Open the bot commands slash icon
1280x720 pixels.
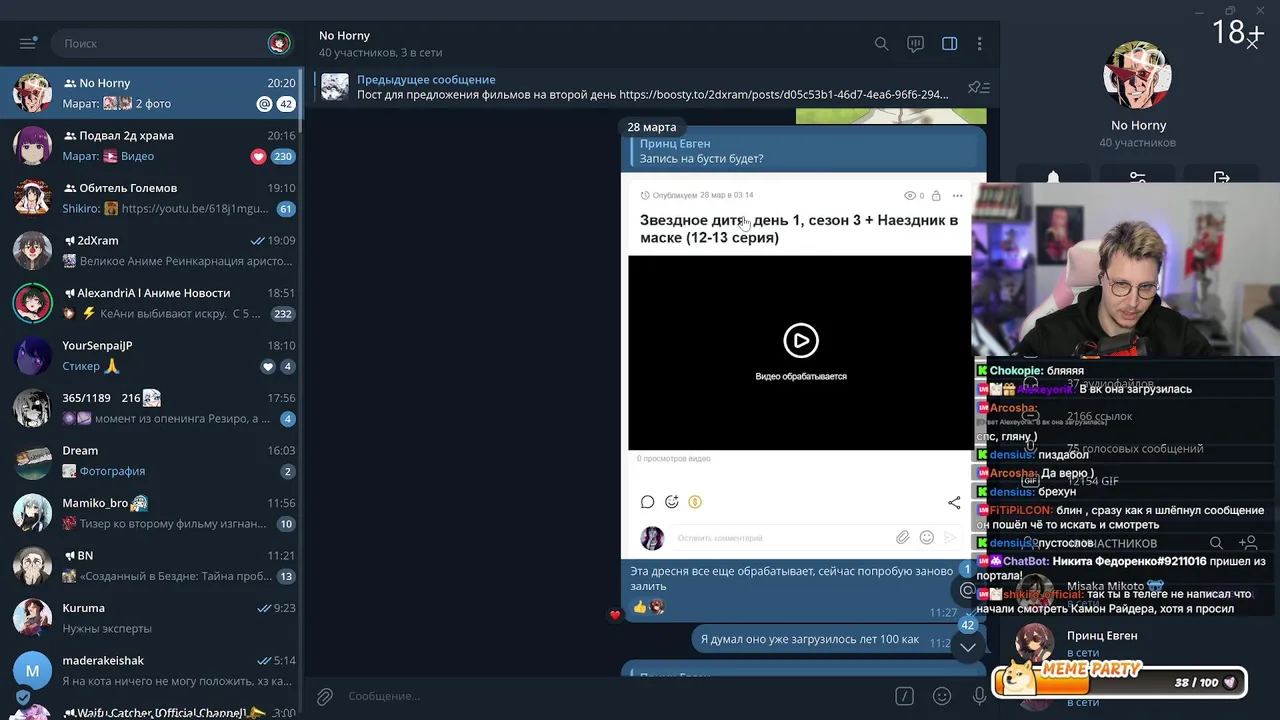point(904,696)
